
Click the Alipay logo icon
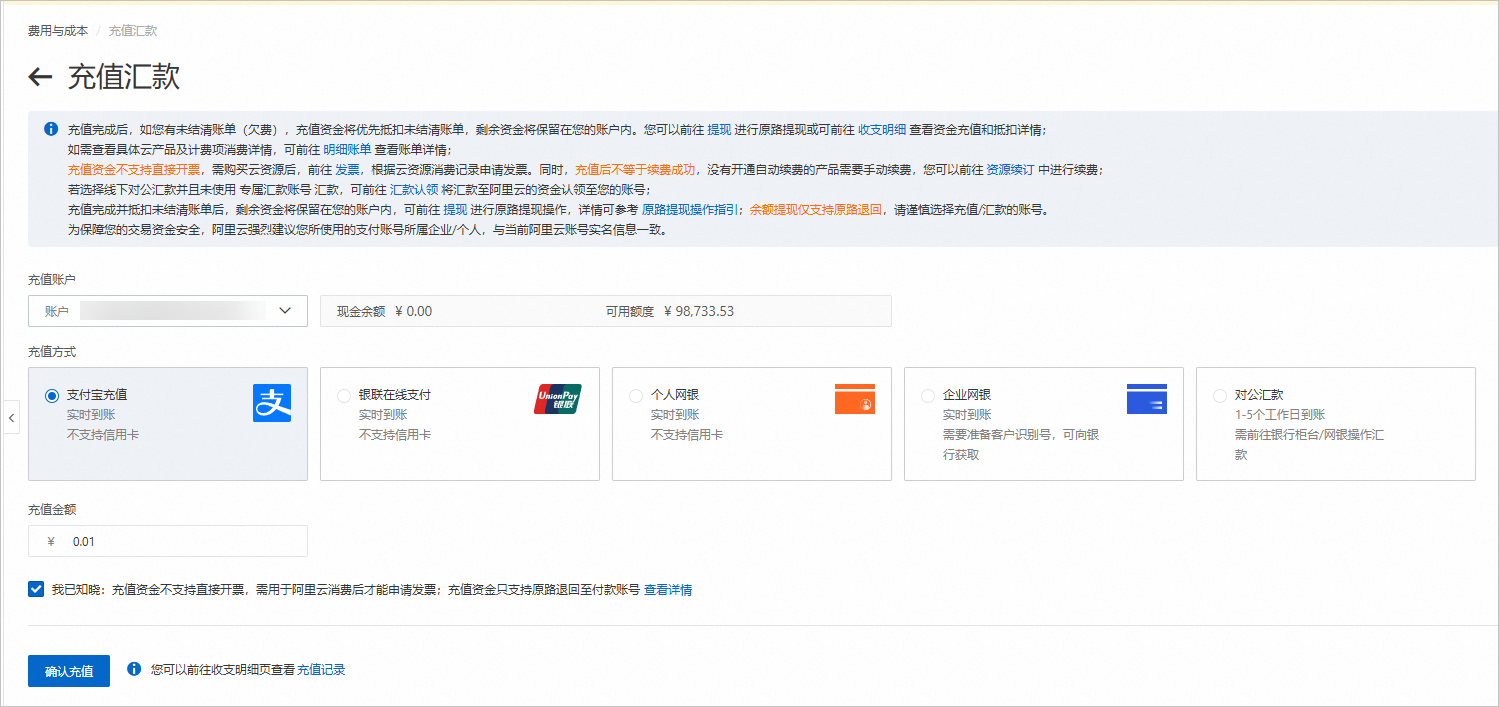coord(271,402)
